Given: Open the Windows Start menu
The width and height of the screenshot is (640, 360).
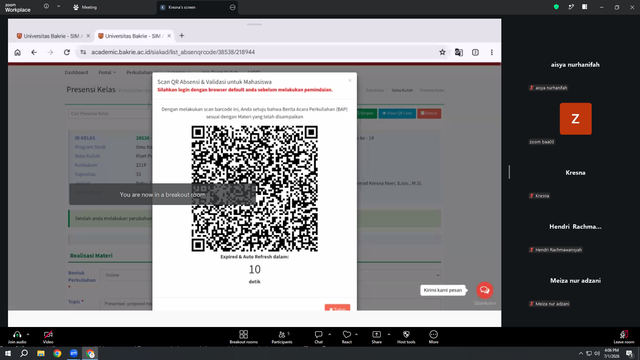Looking at the screenshot, I should pyautogui.click(x=8, y=353).
